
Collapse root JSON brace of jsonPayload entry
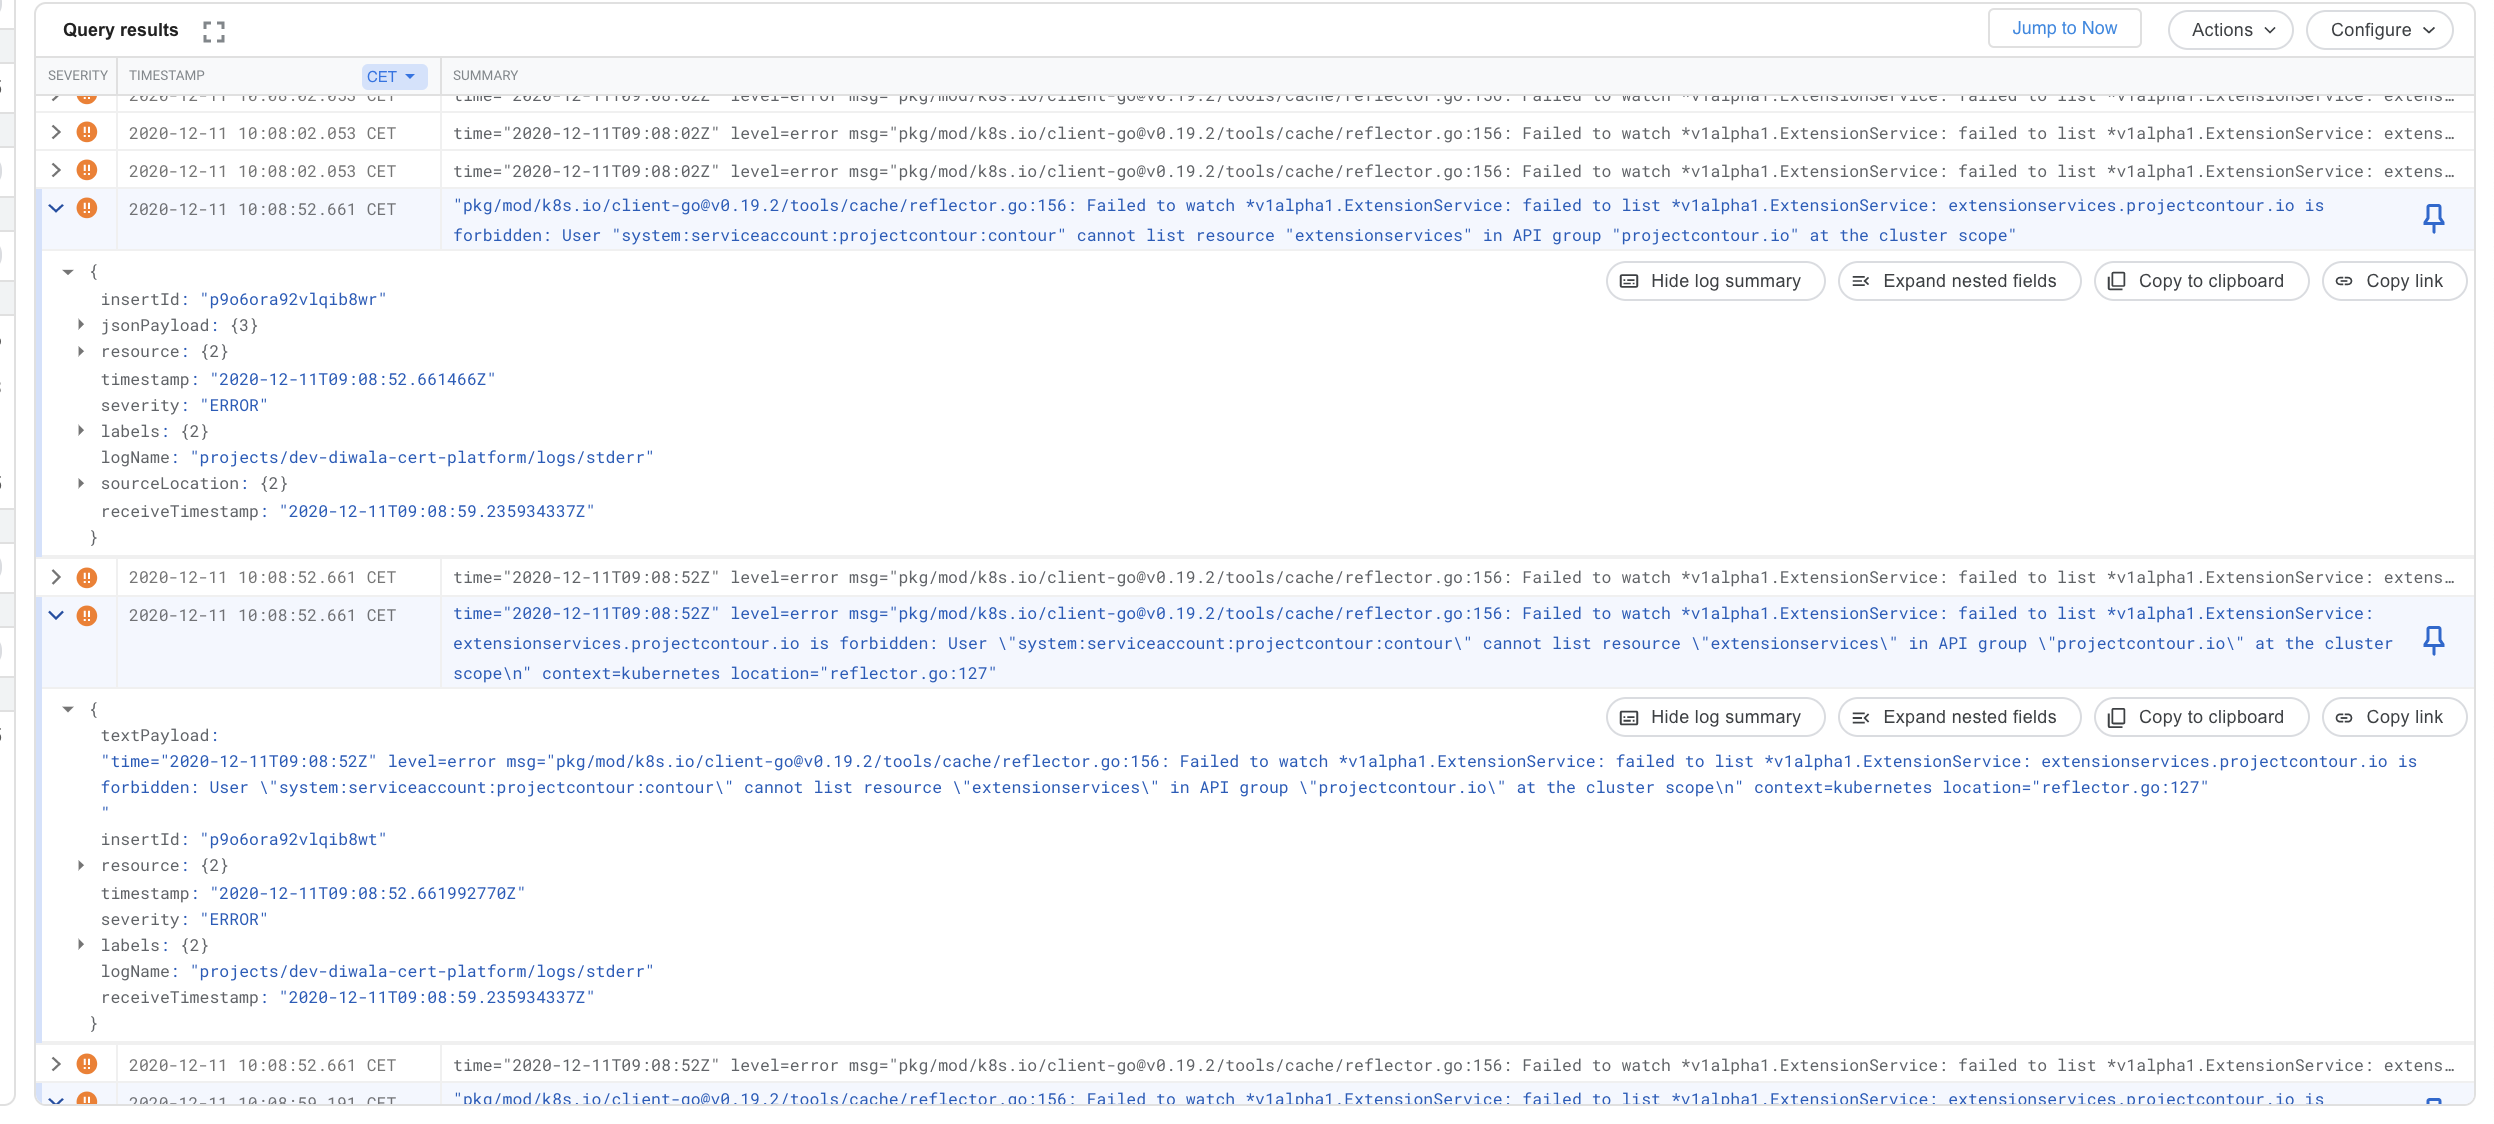68,272
